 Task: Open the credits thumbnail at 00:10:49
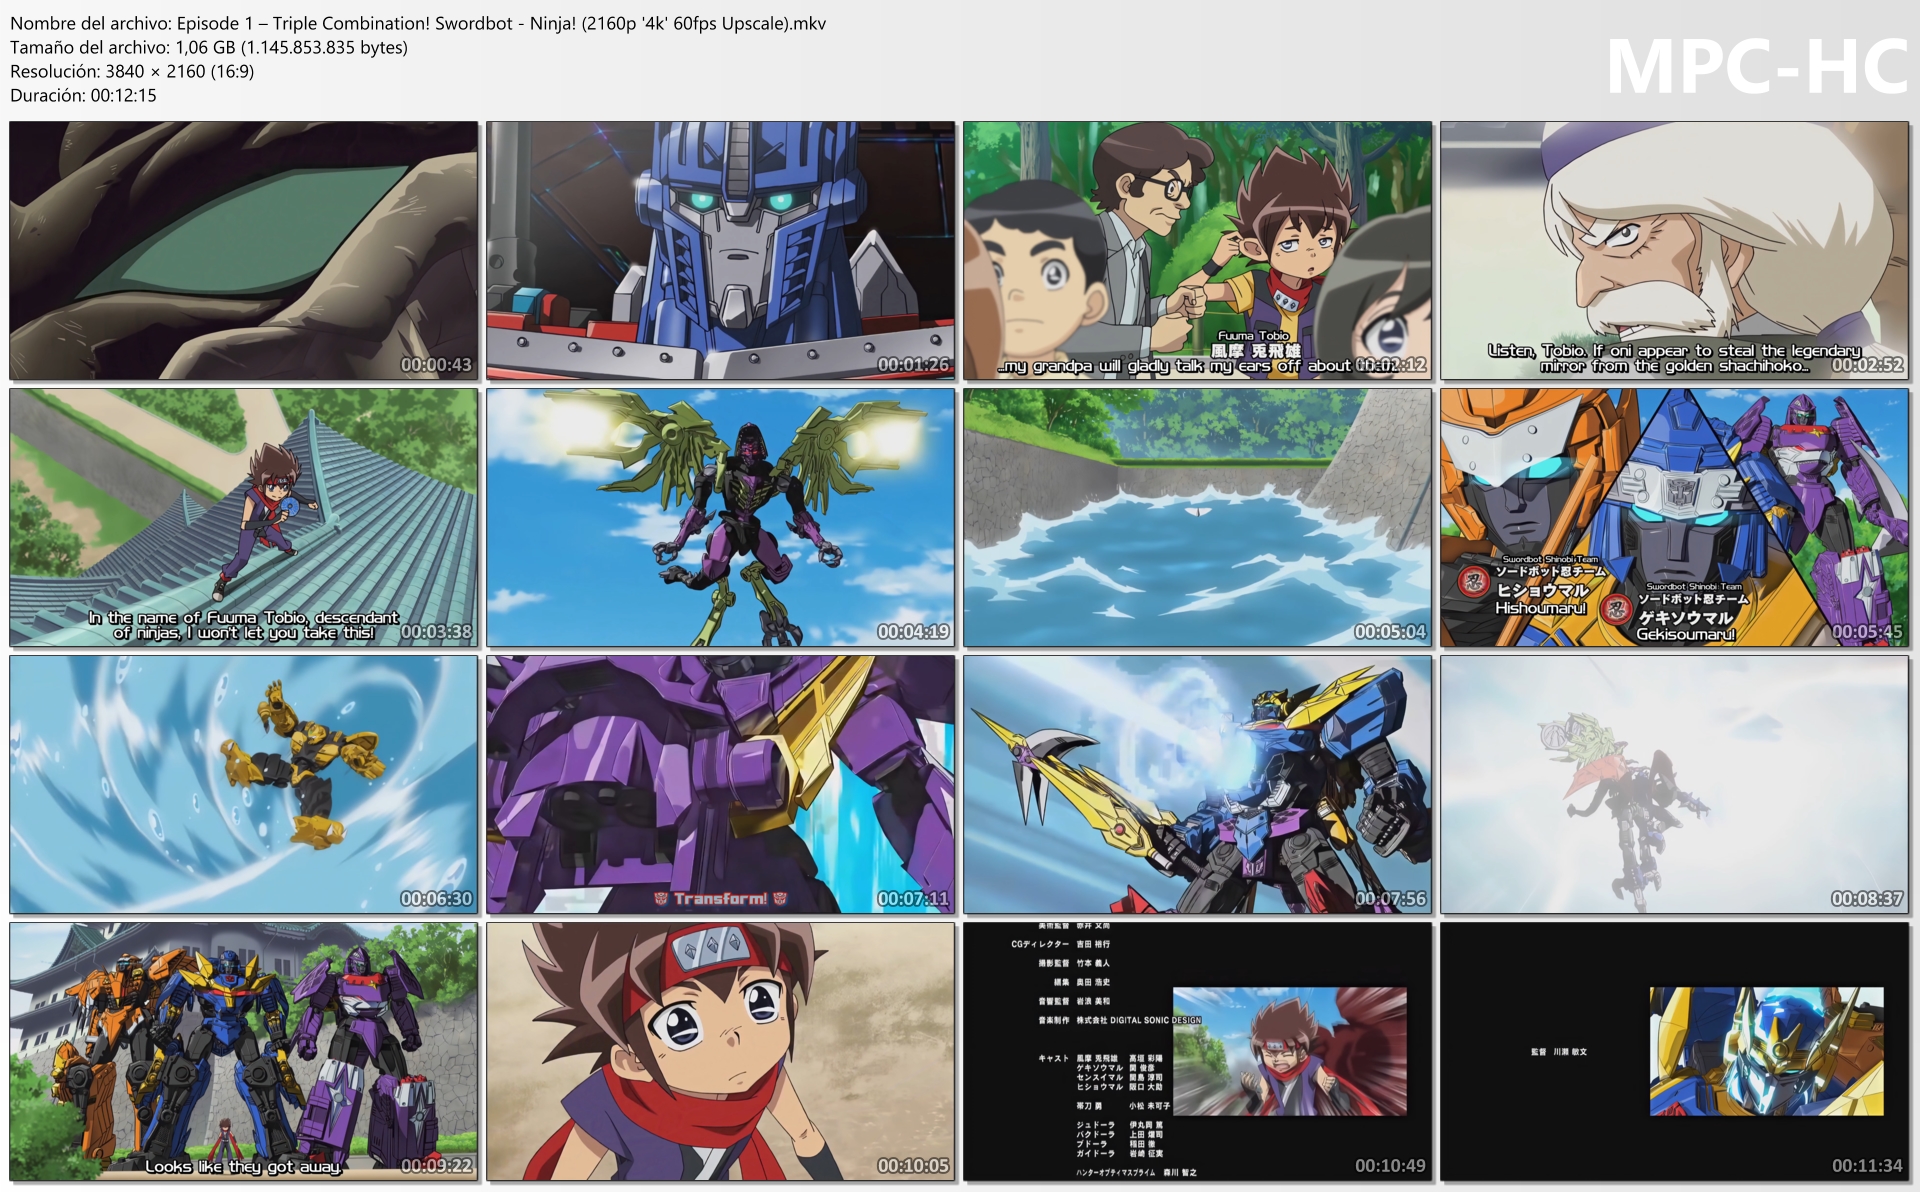(x=1198, y=1052)
